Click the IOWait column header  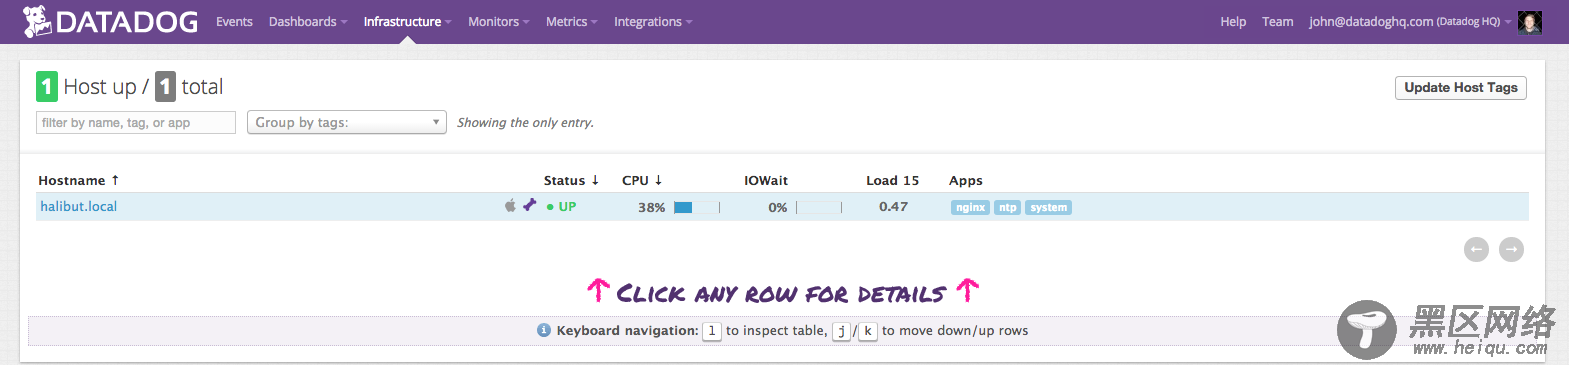coord(766,181)
